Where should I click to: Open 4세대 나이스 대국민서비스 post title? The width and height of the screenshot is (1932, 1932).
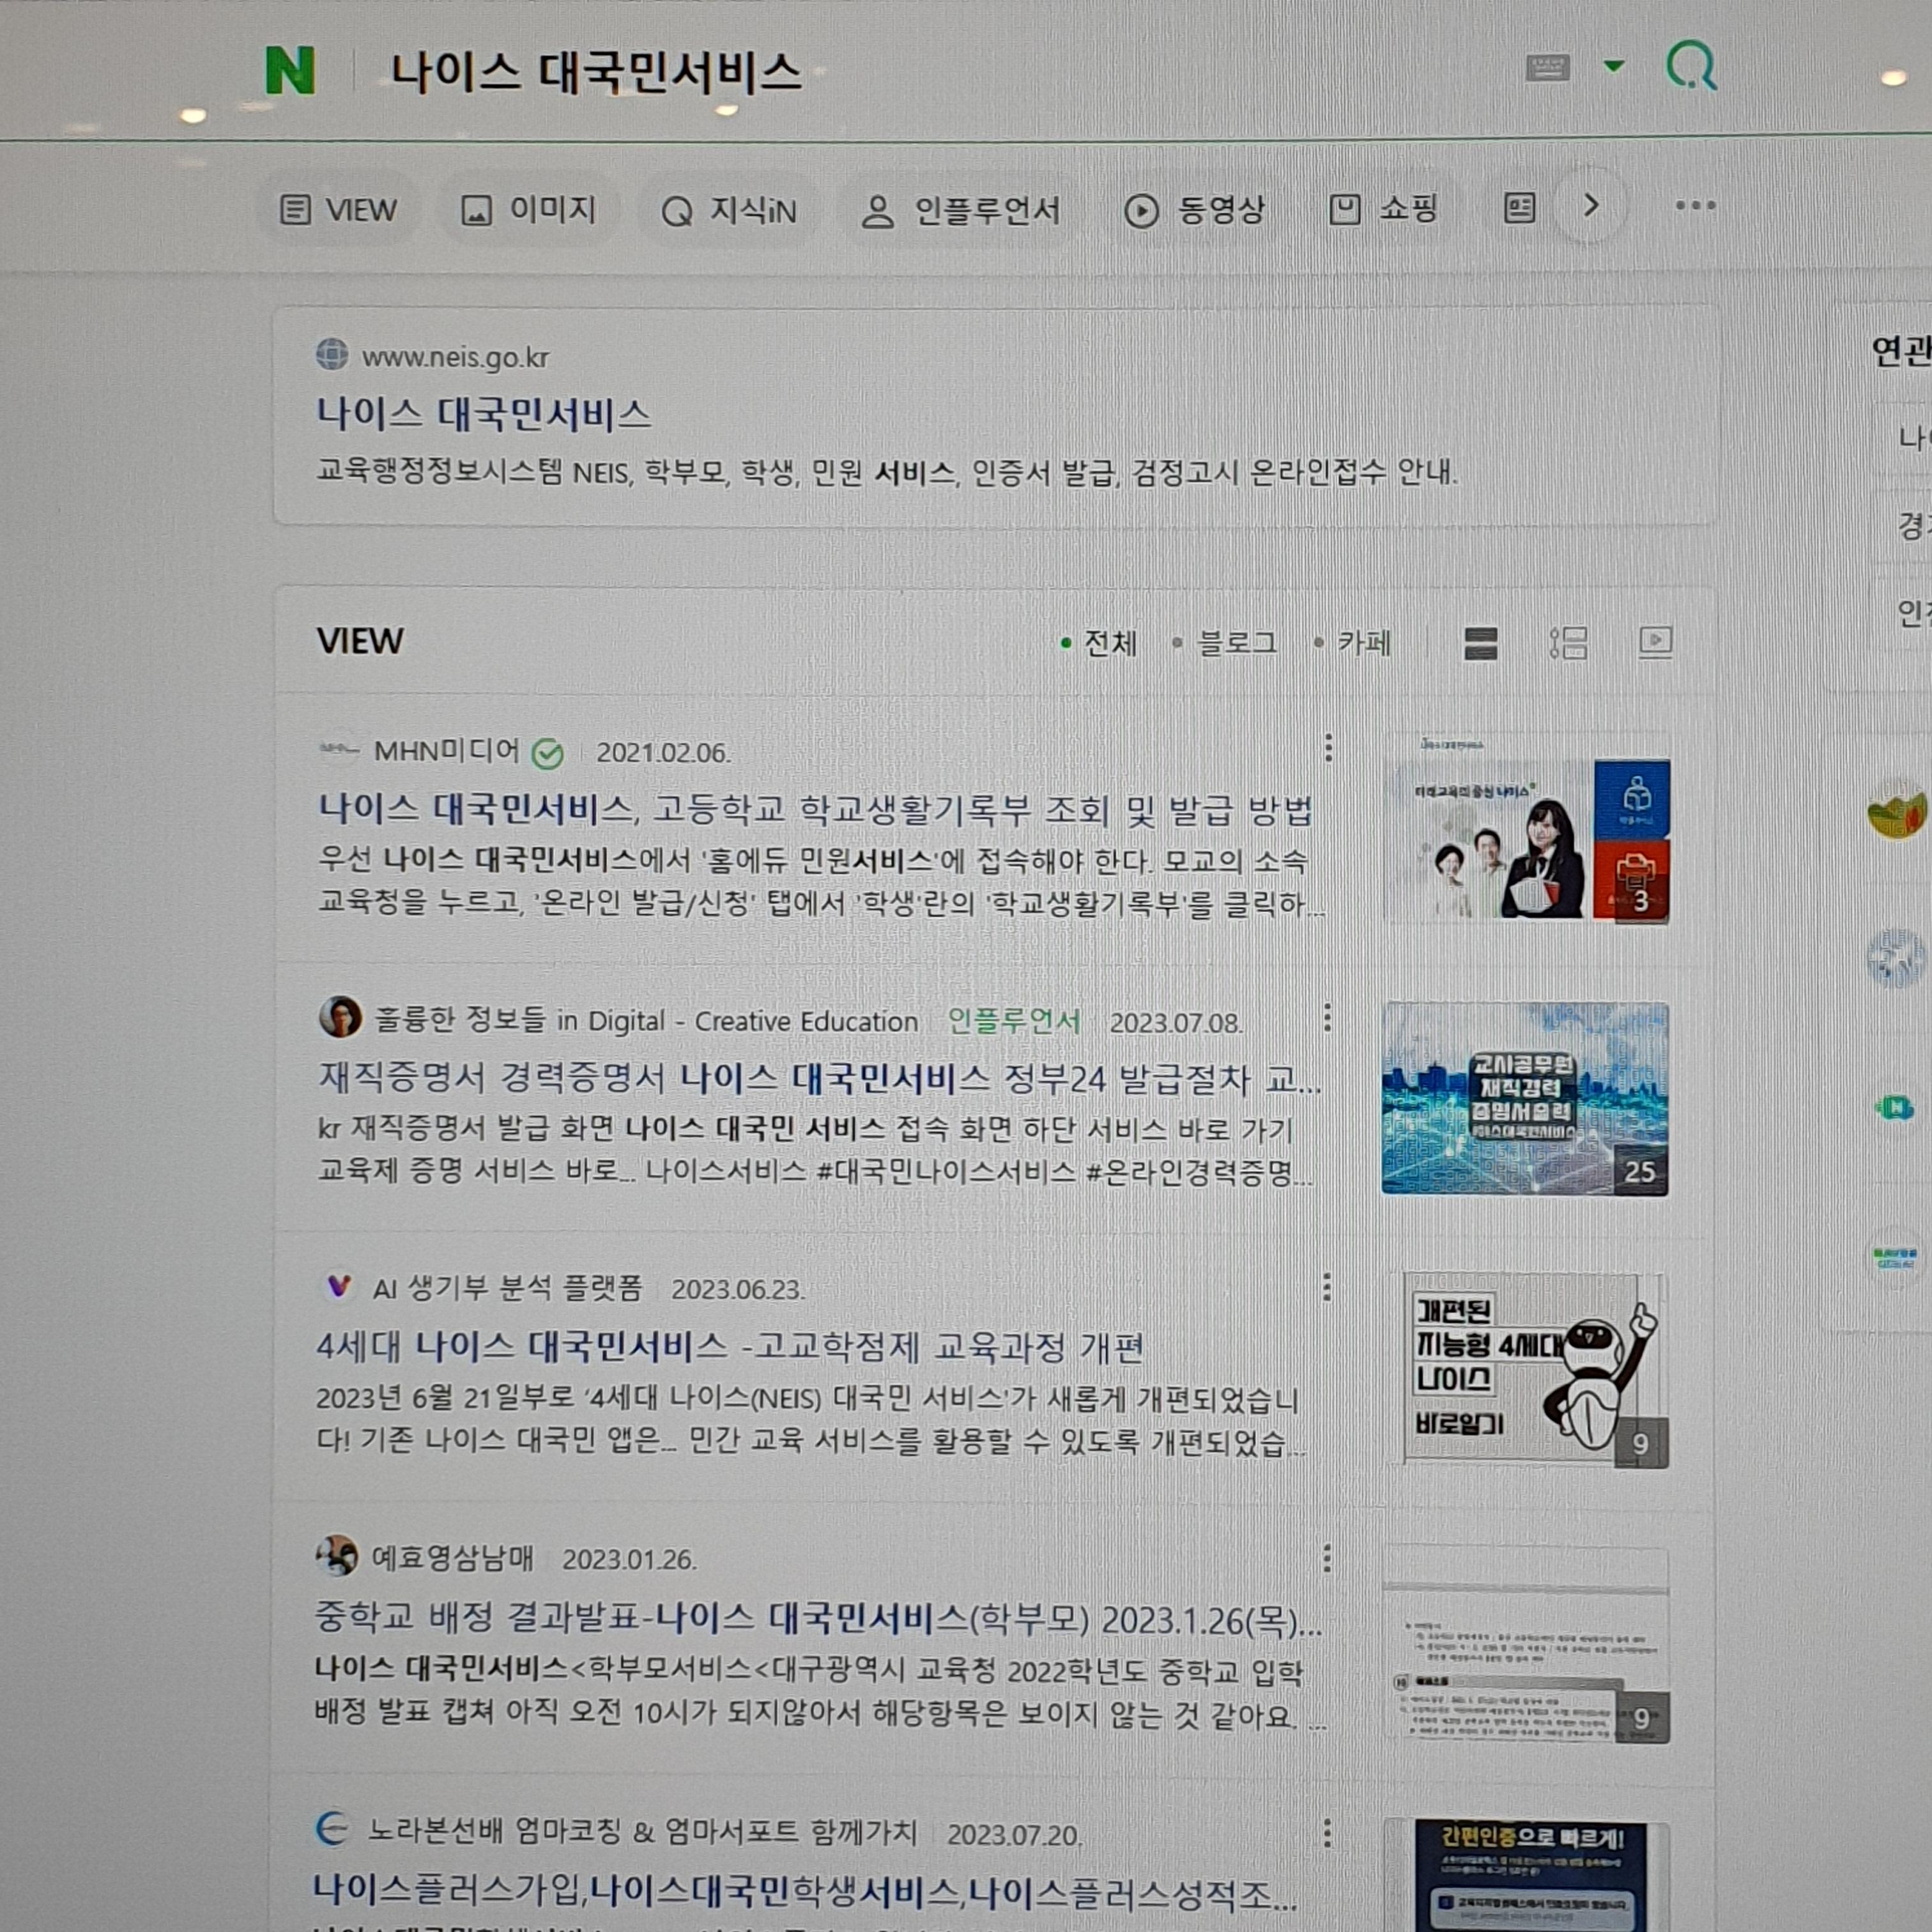(x=730, y=1347)
